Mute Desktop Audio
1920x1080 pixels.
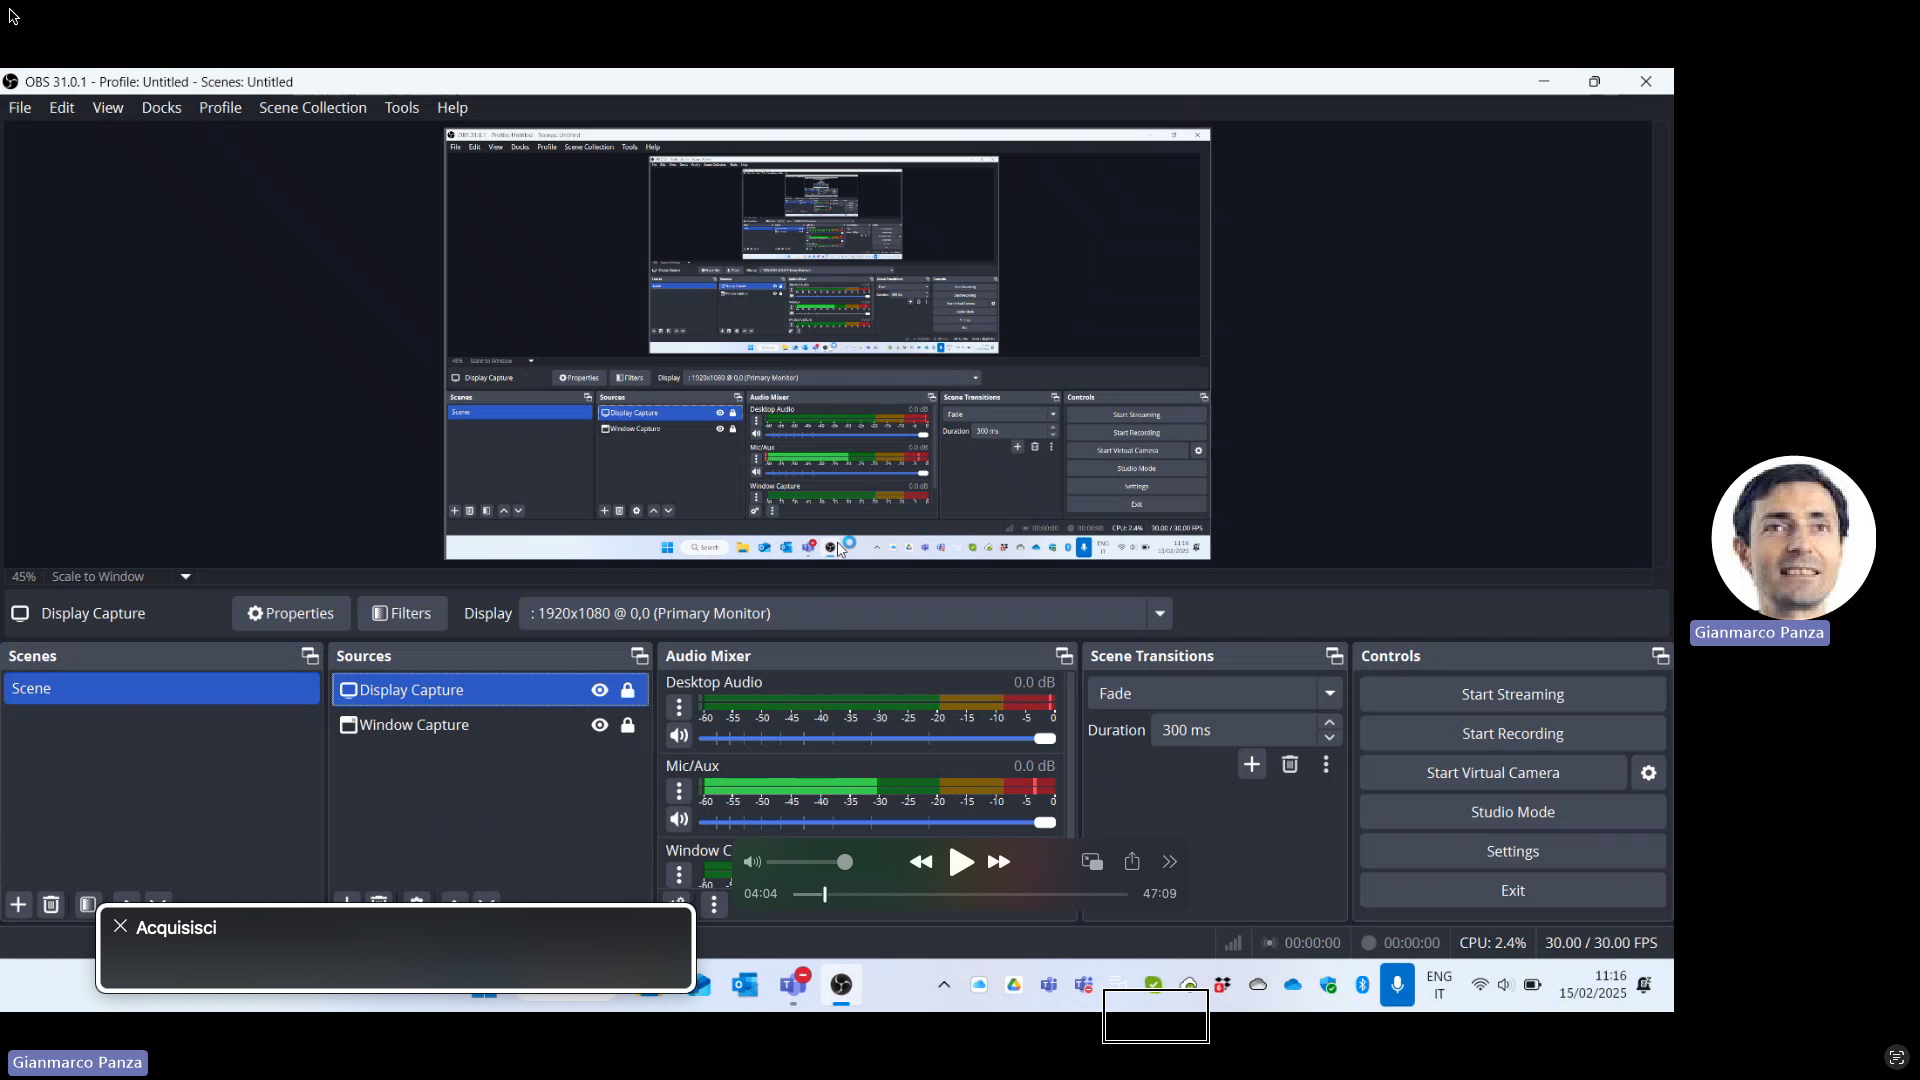click(679, 736)
